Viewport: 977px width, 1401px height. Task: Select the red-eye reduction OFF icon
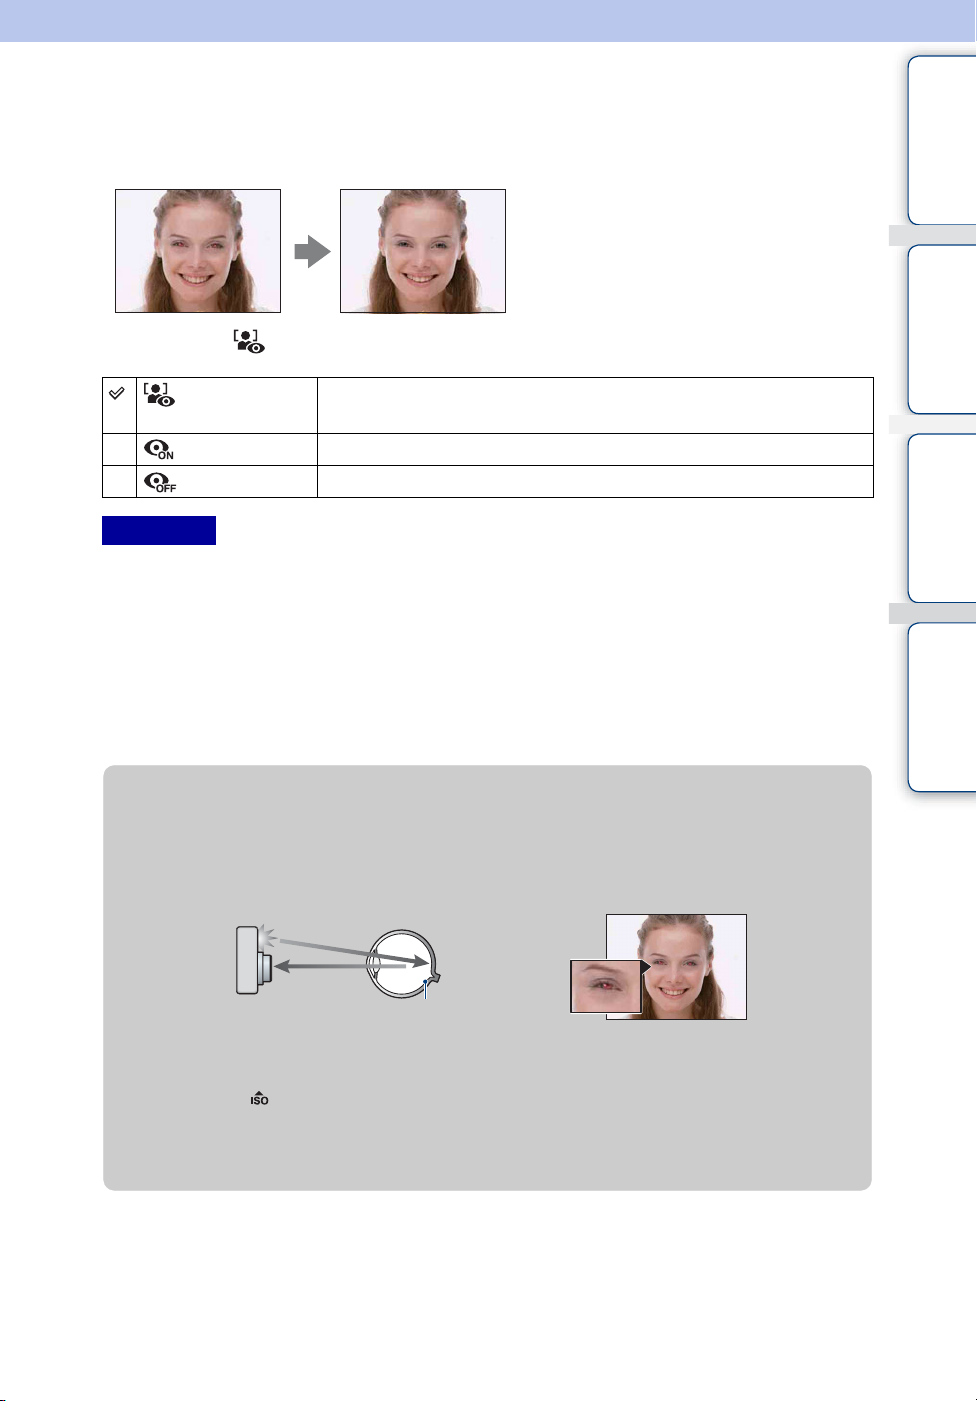[159, 482]
